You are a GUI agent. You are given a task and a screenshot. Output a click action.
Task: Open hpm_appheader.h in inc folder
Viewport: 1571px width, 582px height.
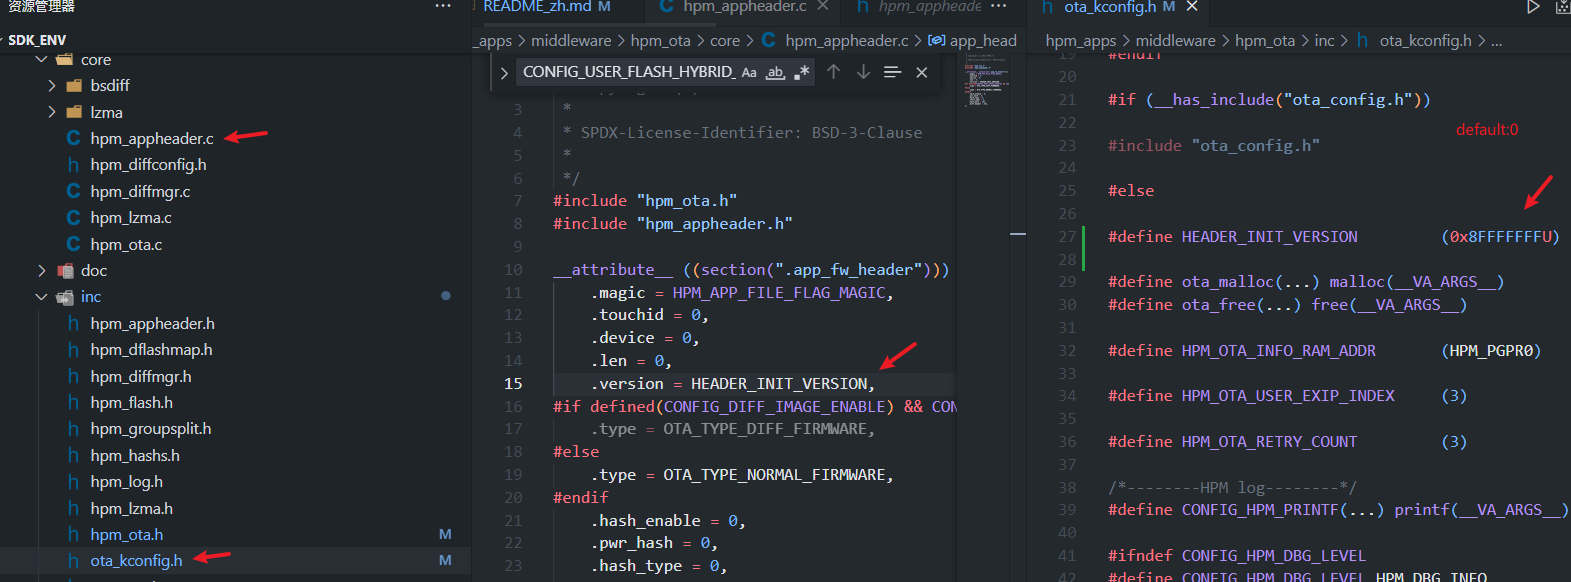(x=152, y=324)
